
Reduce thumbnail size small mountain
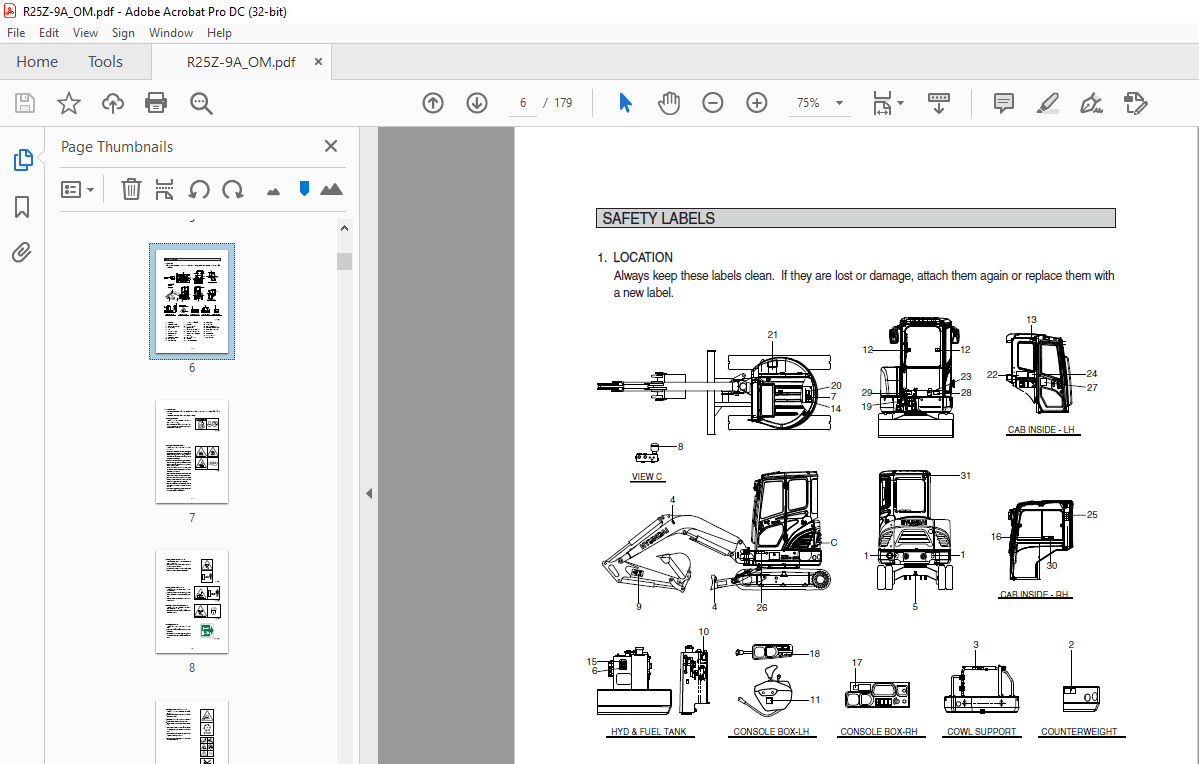tap(273, 191)
